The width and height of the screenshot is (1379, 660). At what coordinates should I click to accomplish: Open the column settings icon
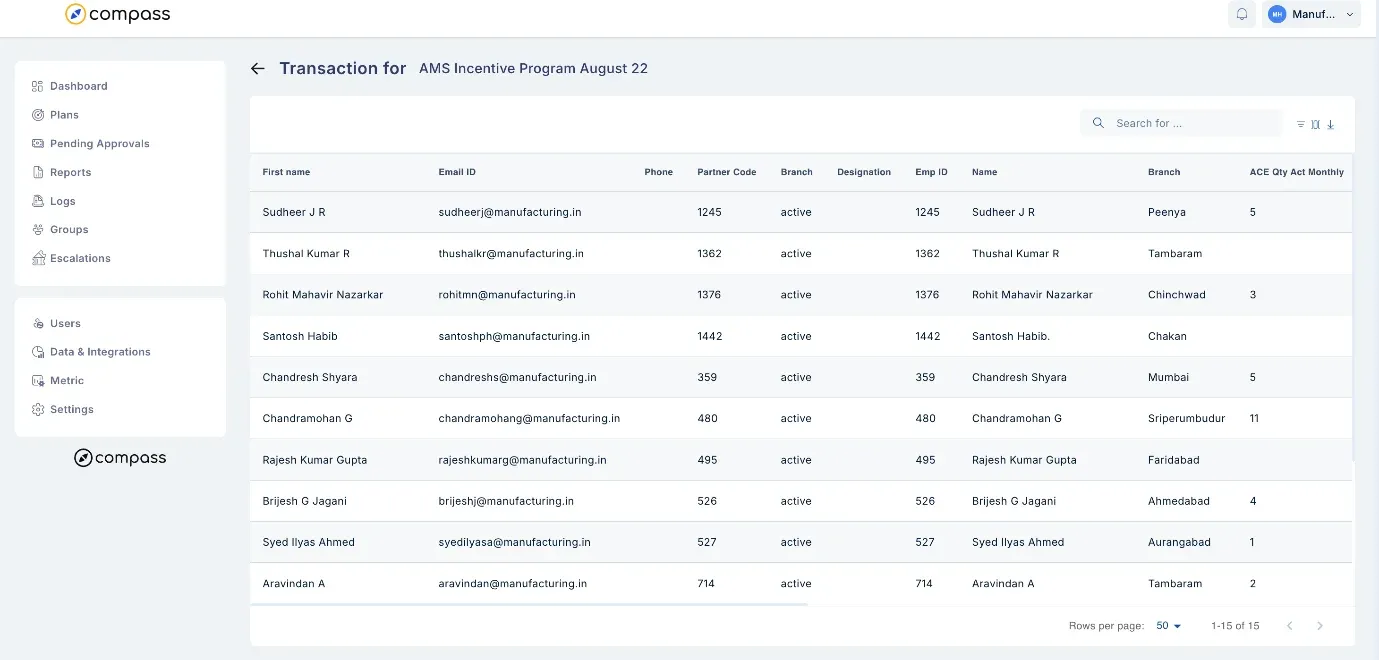pos(1316,124)
